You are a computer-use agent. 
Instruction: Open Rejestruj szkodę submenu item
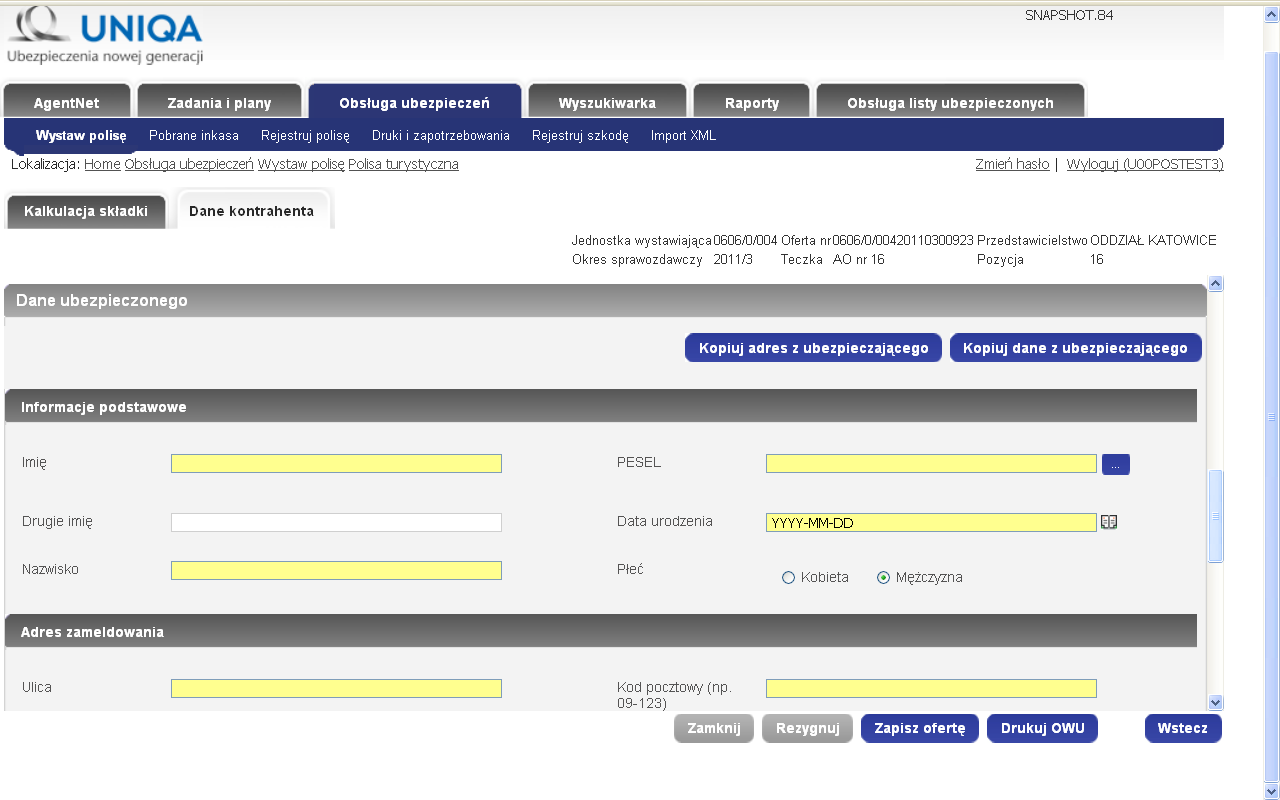pyautogui.click(x=580, y=135)
